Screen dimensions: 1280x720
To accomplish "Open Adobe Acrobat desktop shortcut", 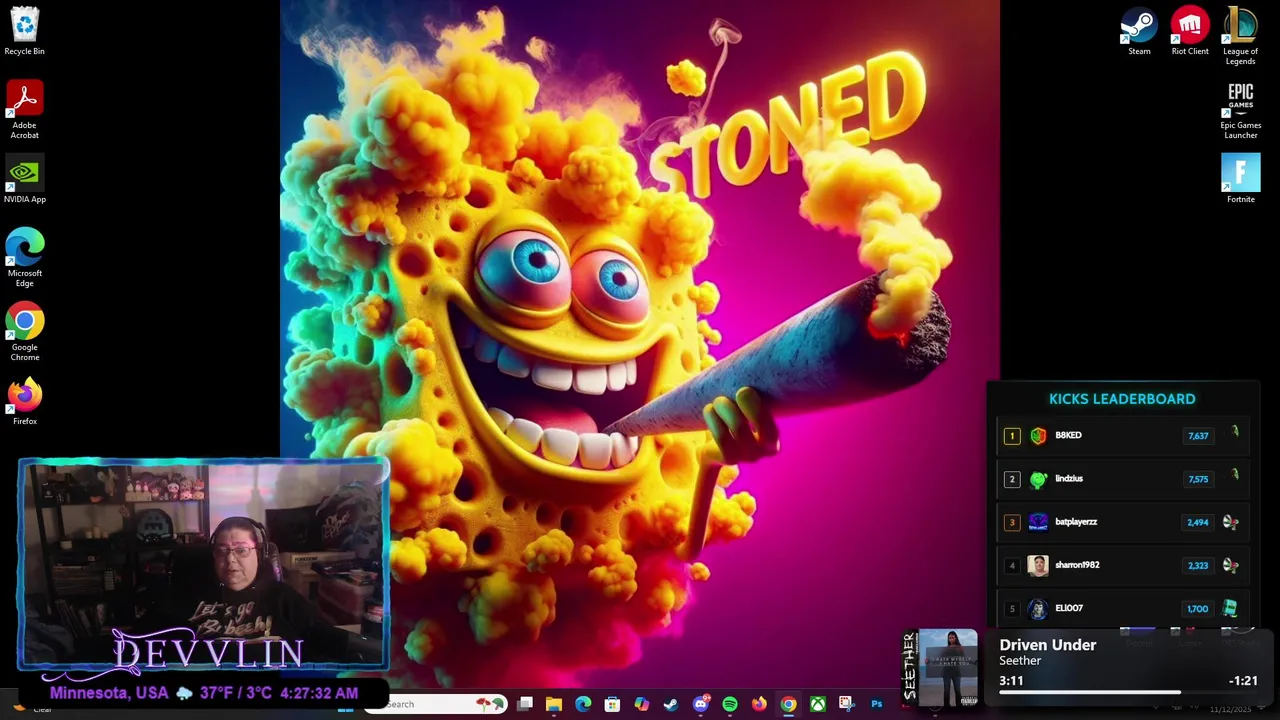I will tap(24, 109).
